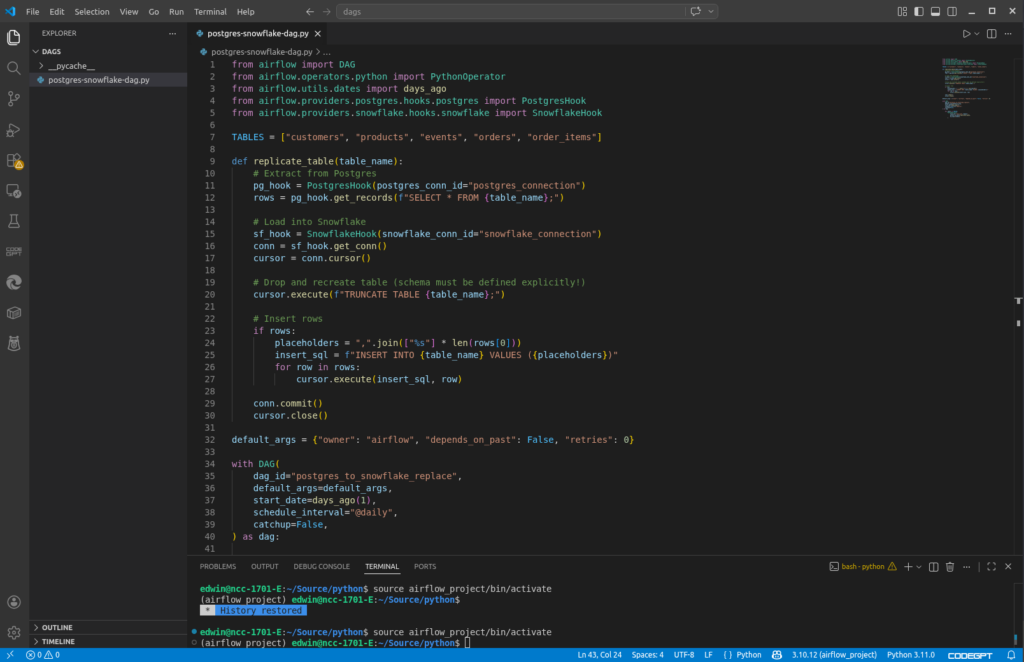The height and width of the screenshot is (662, 1024).
Task: Open Source Control view icon
Action: 14,99
